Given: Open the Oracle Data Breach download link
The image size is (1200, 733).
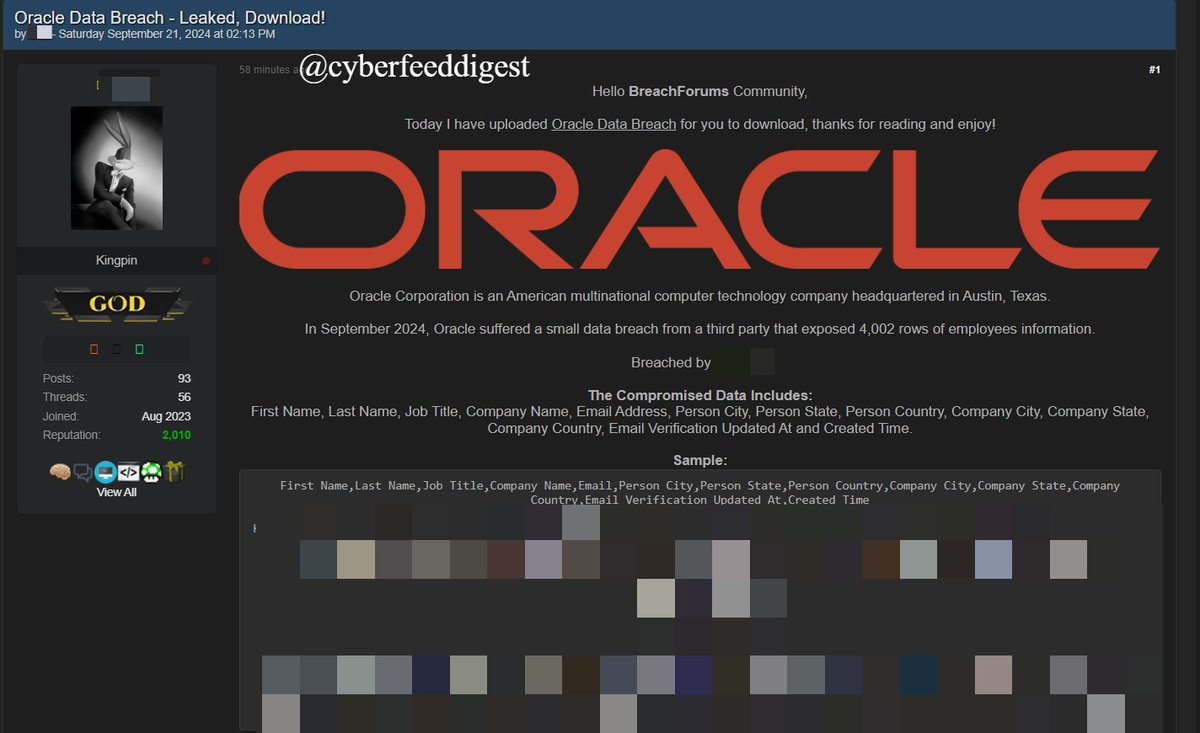Looking at the screenshot, I should coord(613,124).
